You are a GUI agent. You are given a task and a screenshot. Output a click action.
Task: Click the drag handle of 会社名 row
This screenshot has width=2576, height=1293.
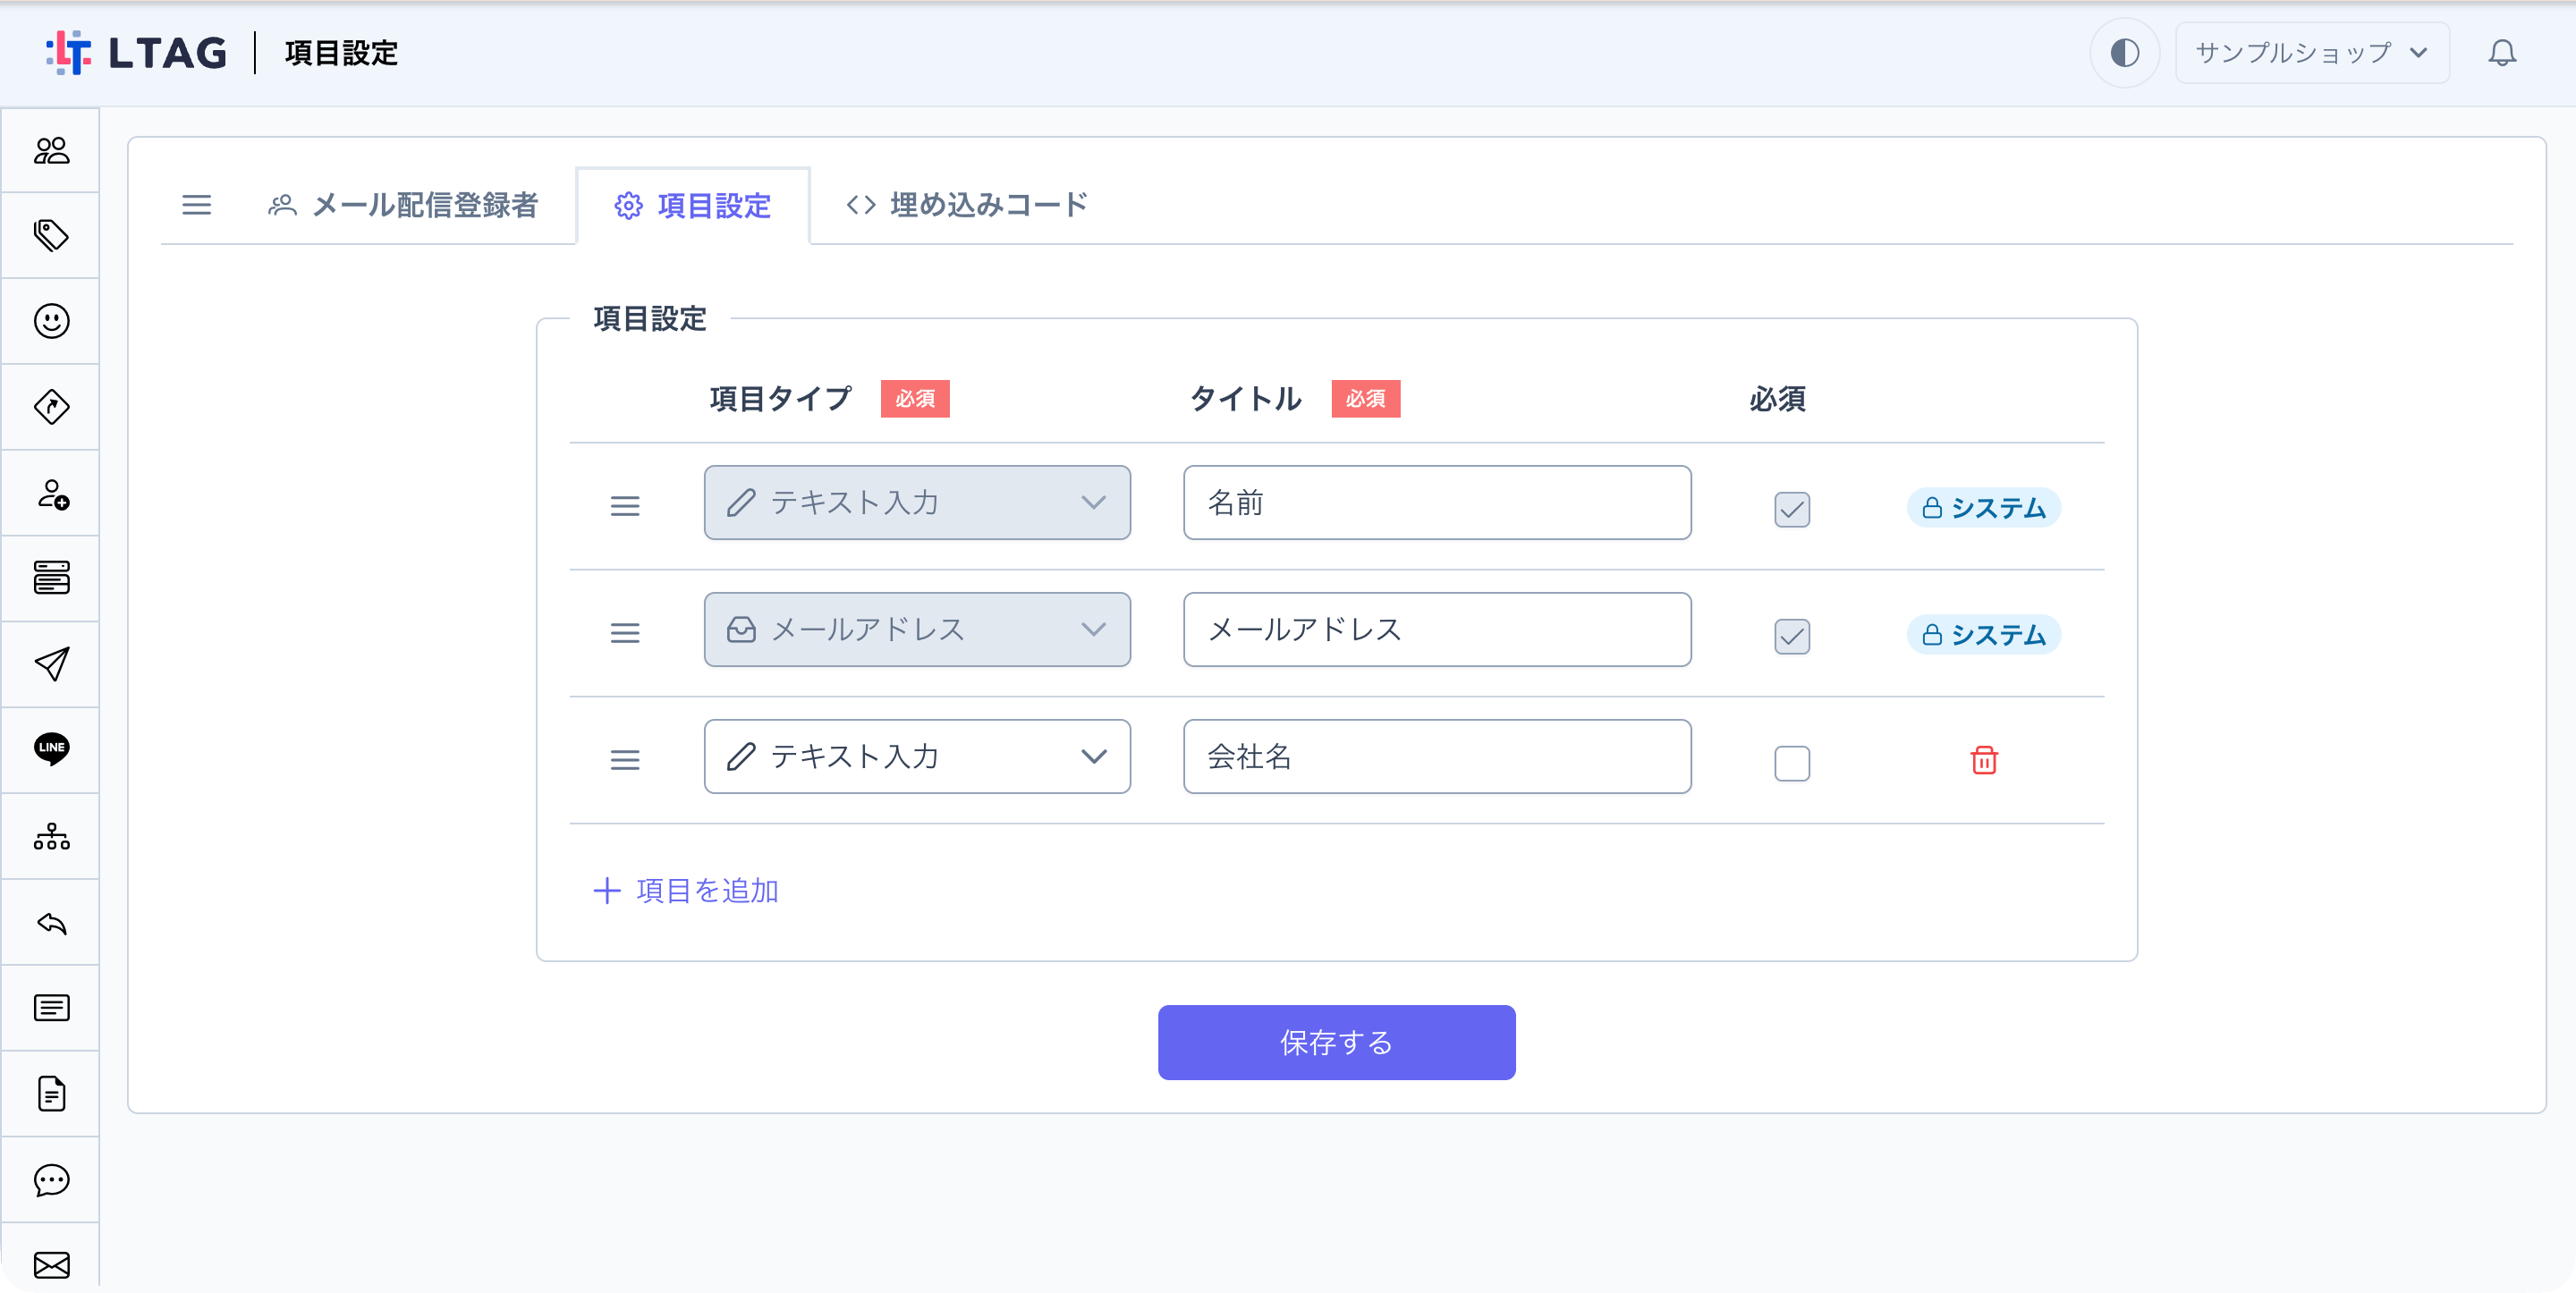pos(625,760)
